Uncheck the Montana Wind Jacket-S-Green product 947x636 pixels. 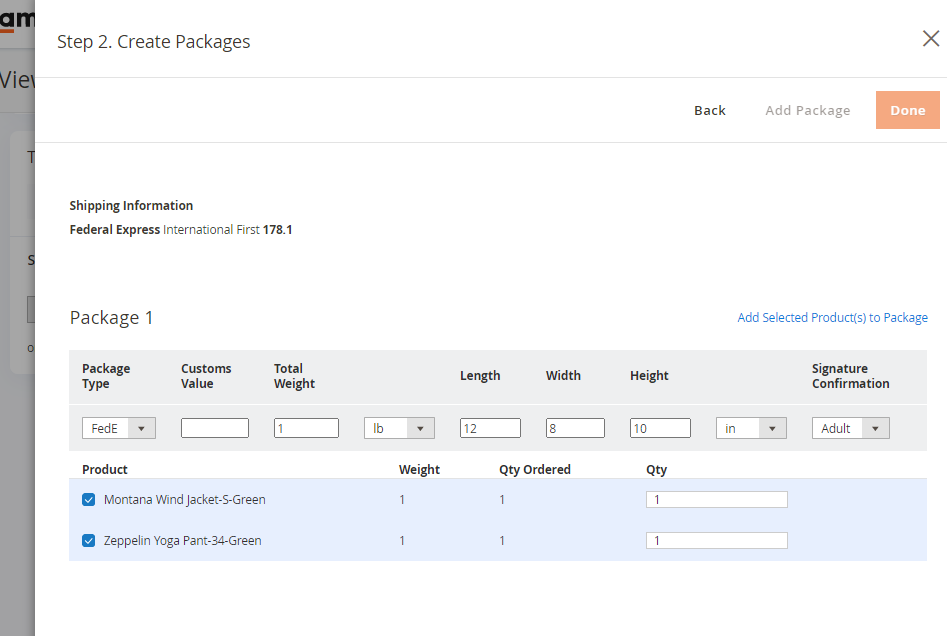88,499
